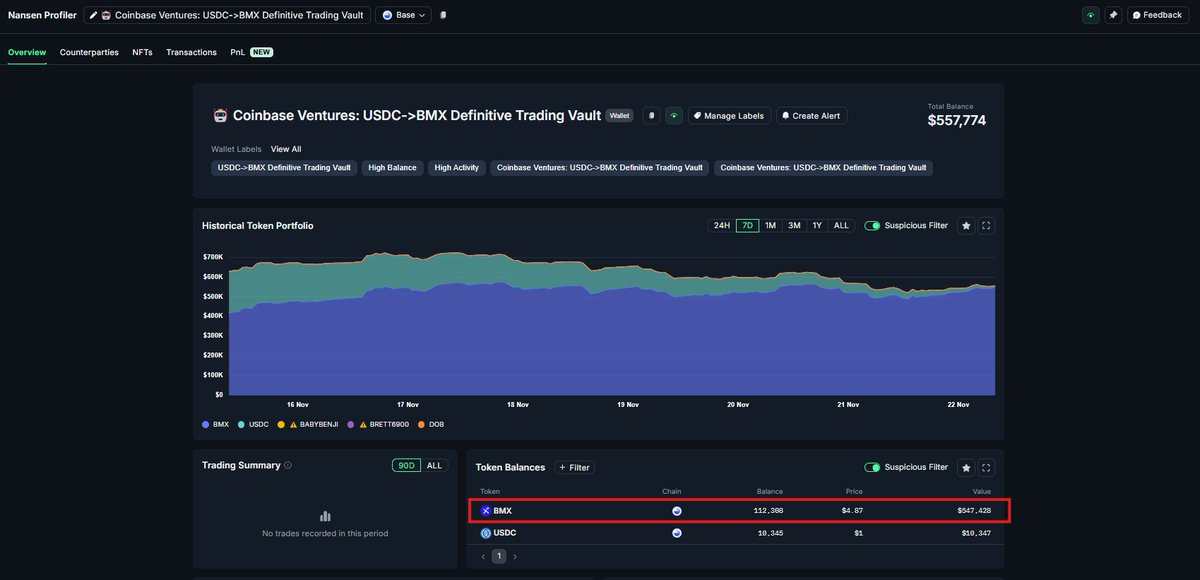Toggle the chart's Suspicious Filter switch
1200x580 pixels.
click(x=872, y=226)
